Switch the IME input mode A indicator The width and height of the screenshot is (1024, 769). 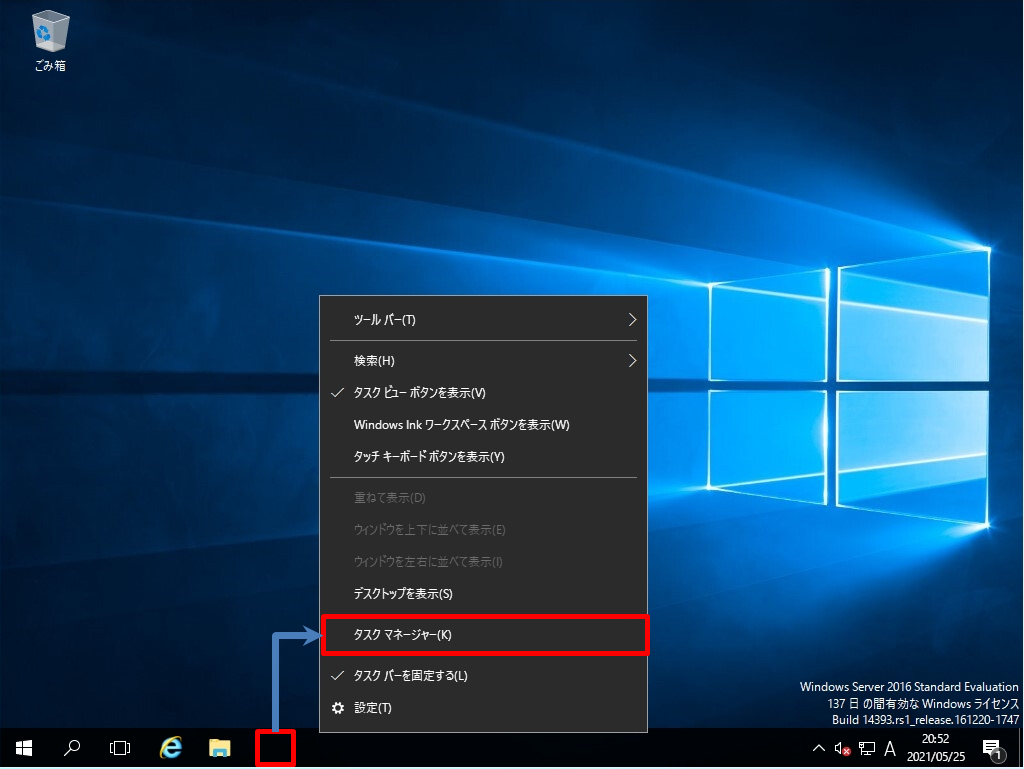pos(889,749)
